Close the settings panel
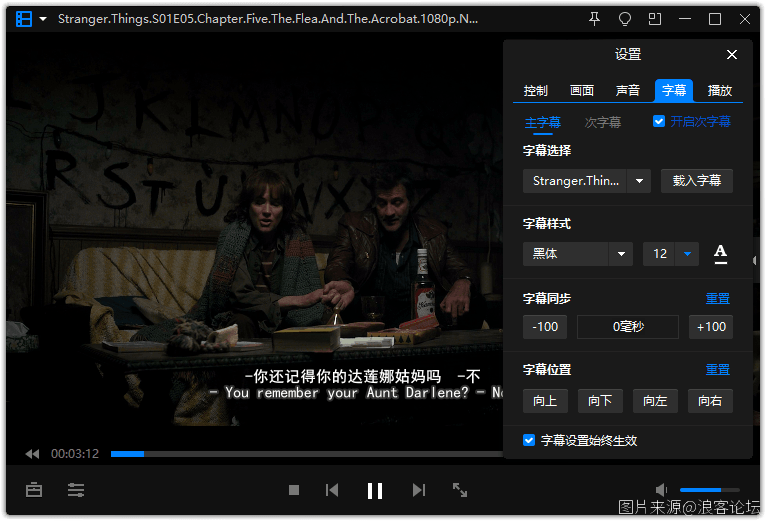 731,54
